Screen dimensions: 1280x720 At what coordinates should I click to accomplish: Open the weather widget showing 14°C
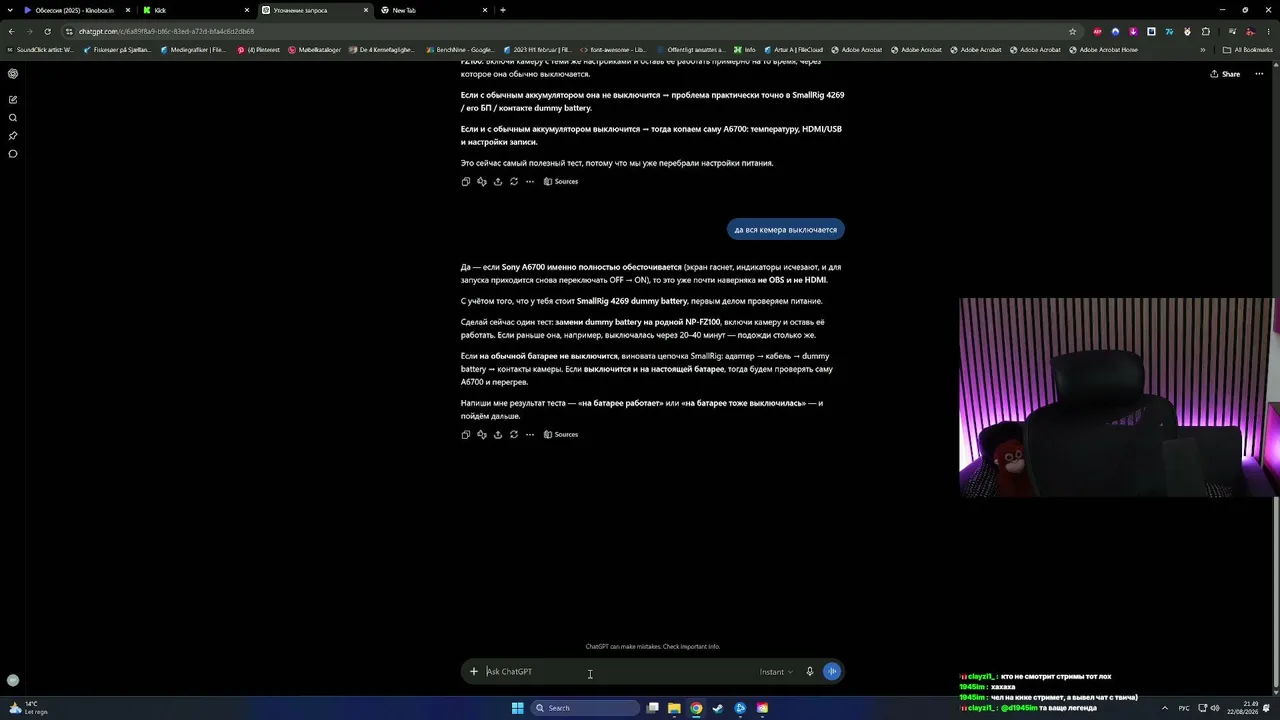coord(27,708)
